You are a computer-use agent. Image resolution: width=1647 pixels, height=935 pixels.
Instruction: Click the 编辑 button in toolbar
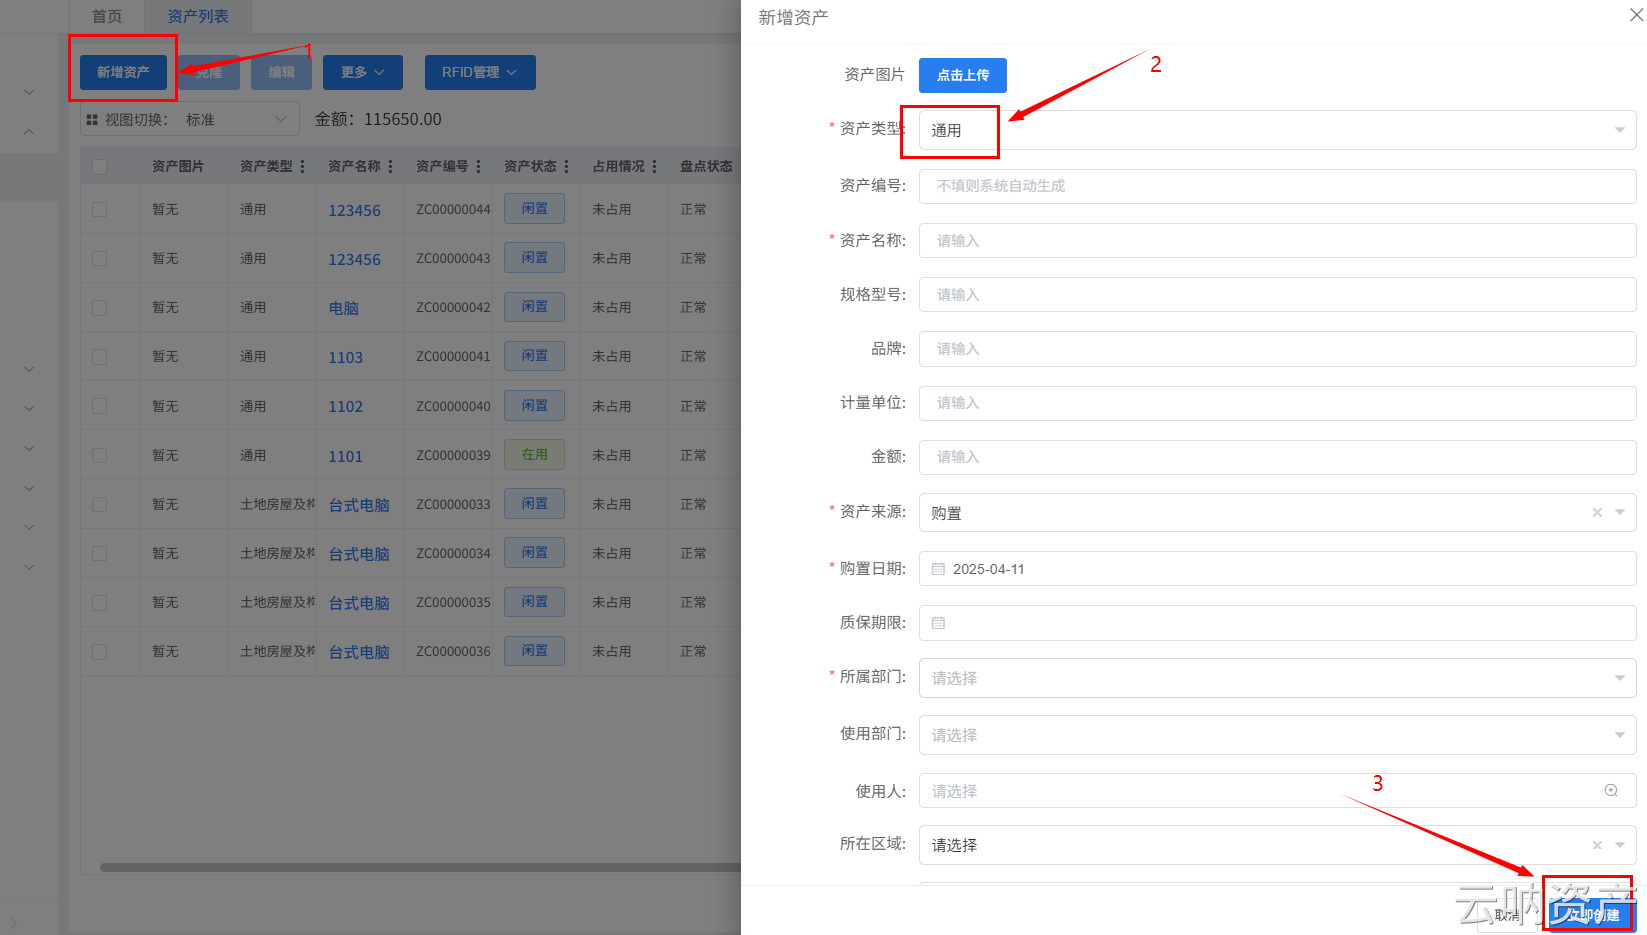coord(282,72)
